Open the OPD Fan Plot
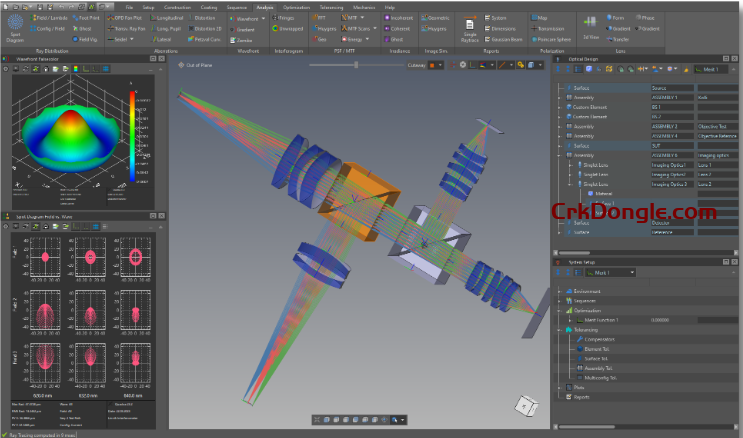 tap(125, 18)
